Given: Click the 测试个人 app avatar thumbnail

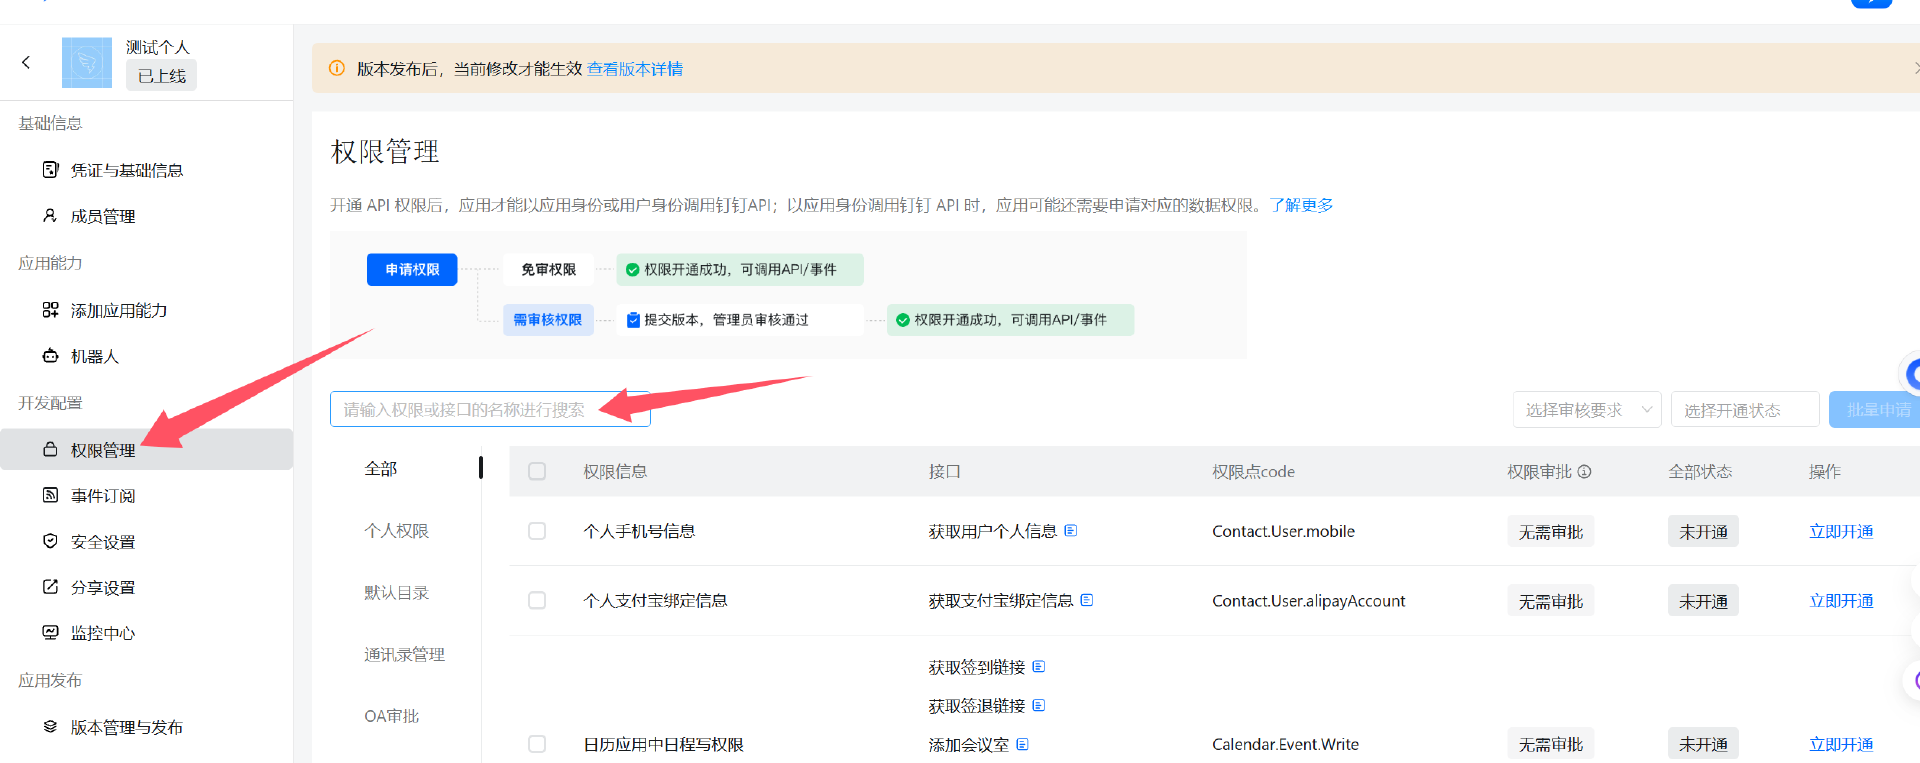Looking at the screenshot, I should (x=87, y=63).
